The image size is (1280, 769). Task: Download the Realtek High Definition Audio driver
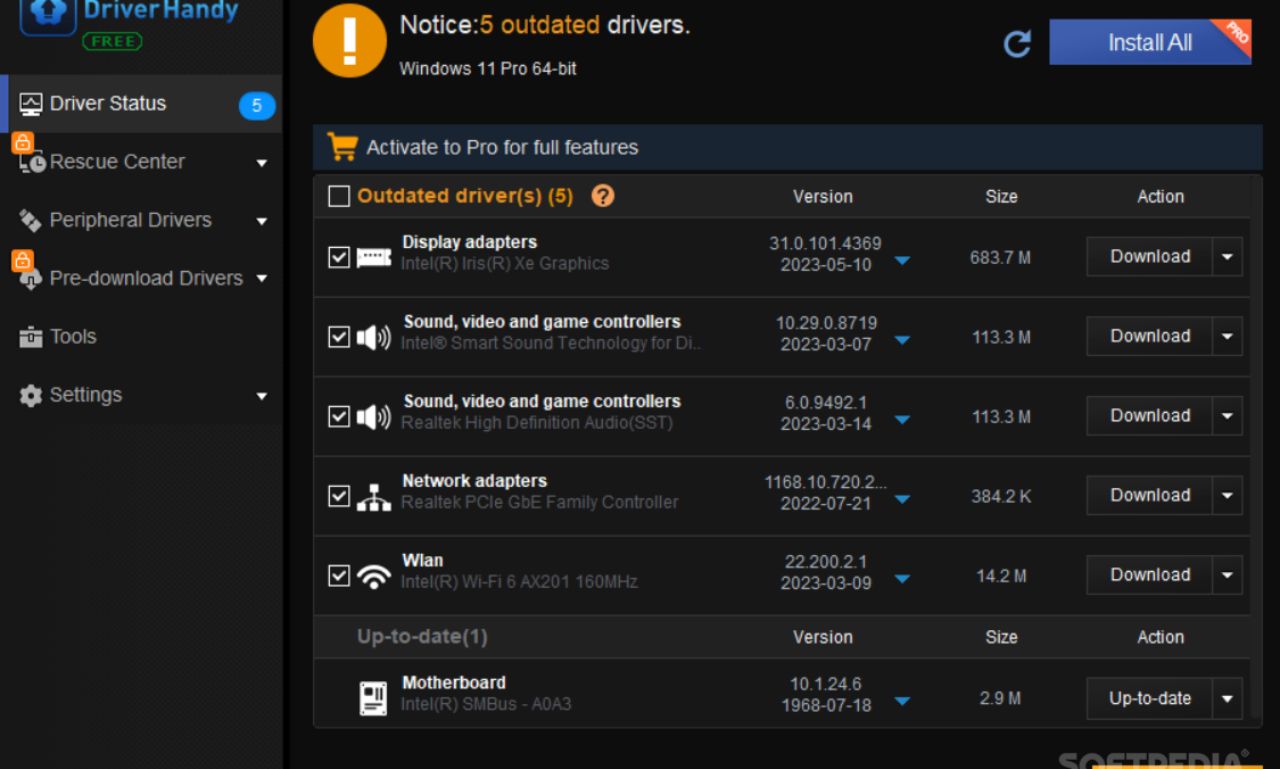click(x=1150, y=416)
